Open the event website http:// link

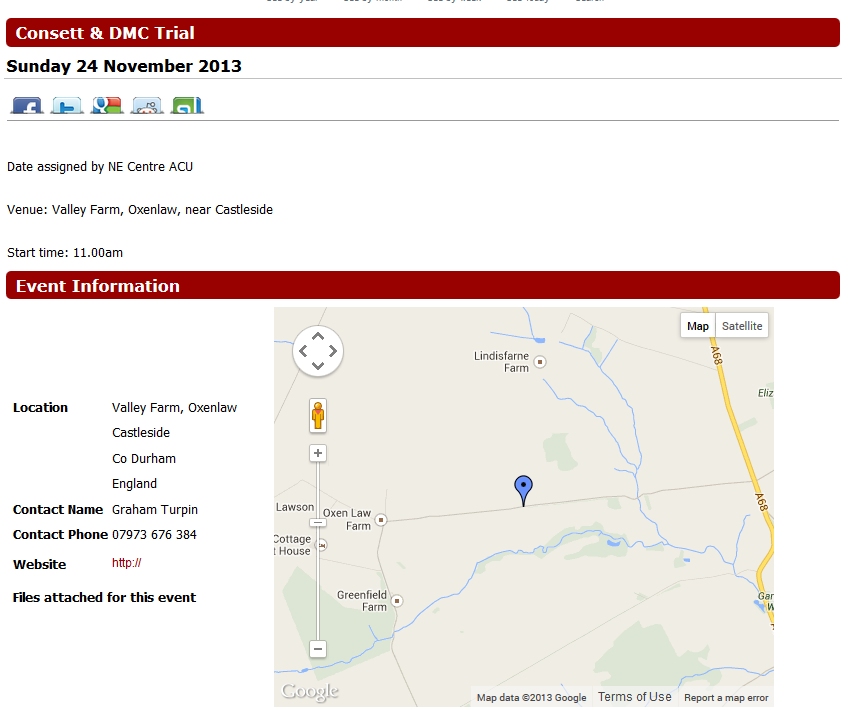pos(126,563)
